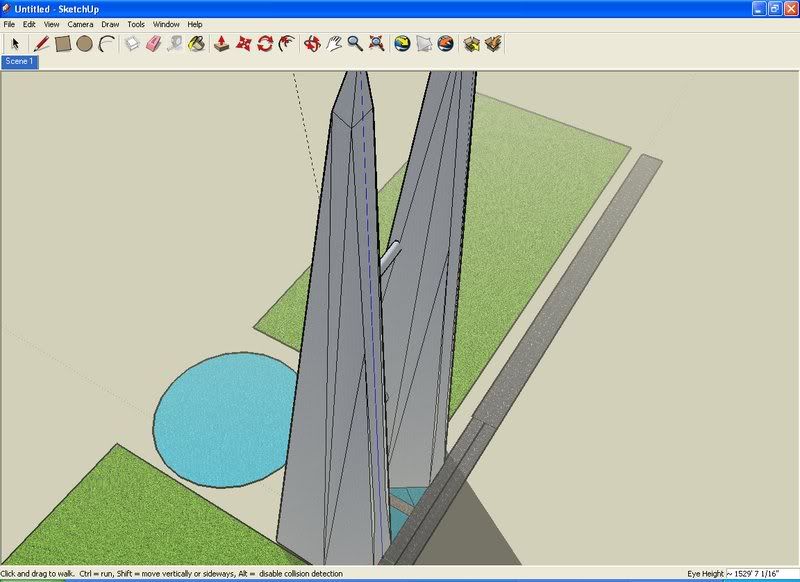Open the Edit menu
This screenshot has width=800, height=582.
click(29, 24)
